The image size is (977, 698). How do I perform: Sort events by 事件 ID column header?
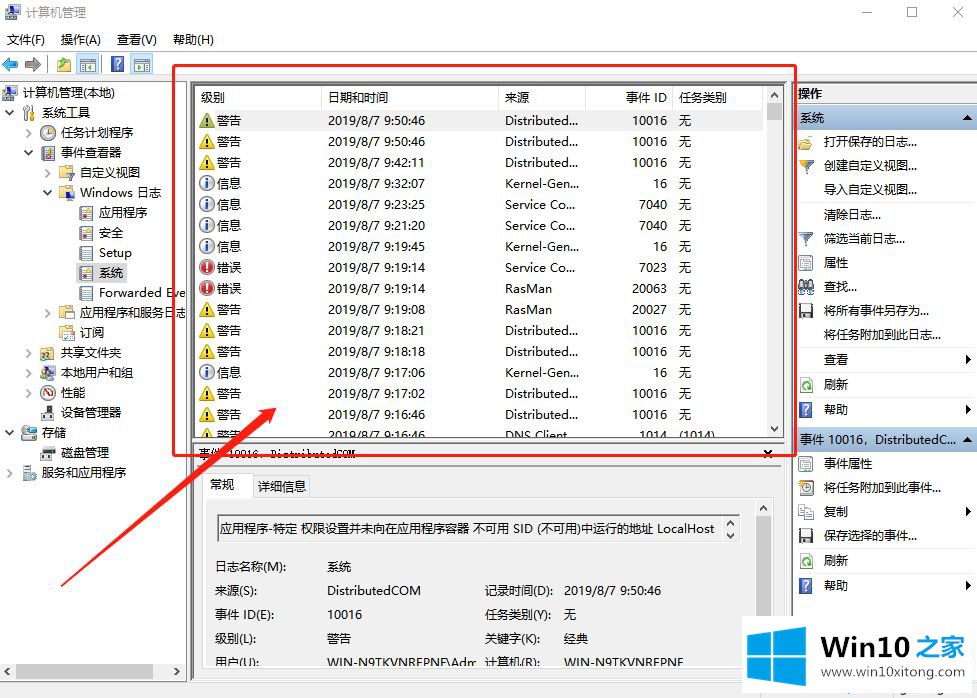click(629, 98)
